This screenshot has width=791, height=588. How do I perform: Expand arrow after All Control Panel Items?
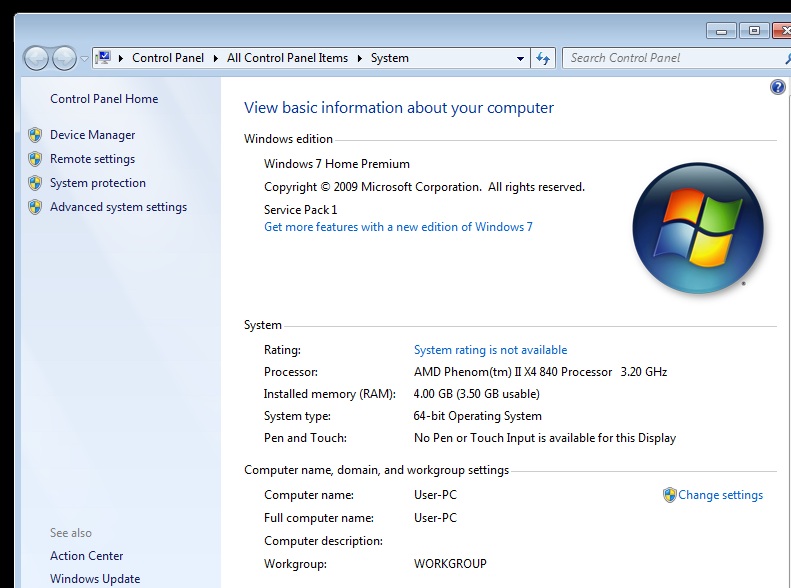click(x=360, y=58)
